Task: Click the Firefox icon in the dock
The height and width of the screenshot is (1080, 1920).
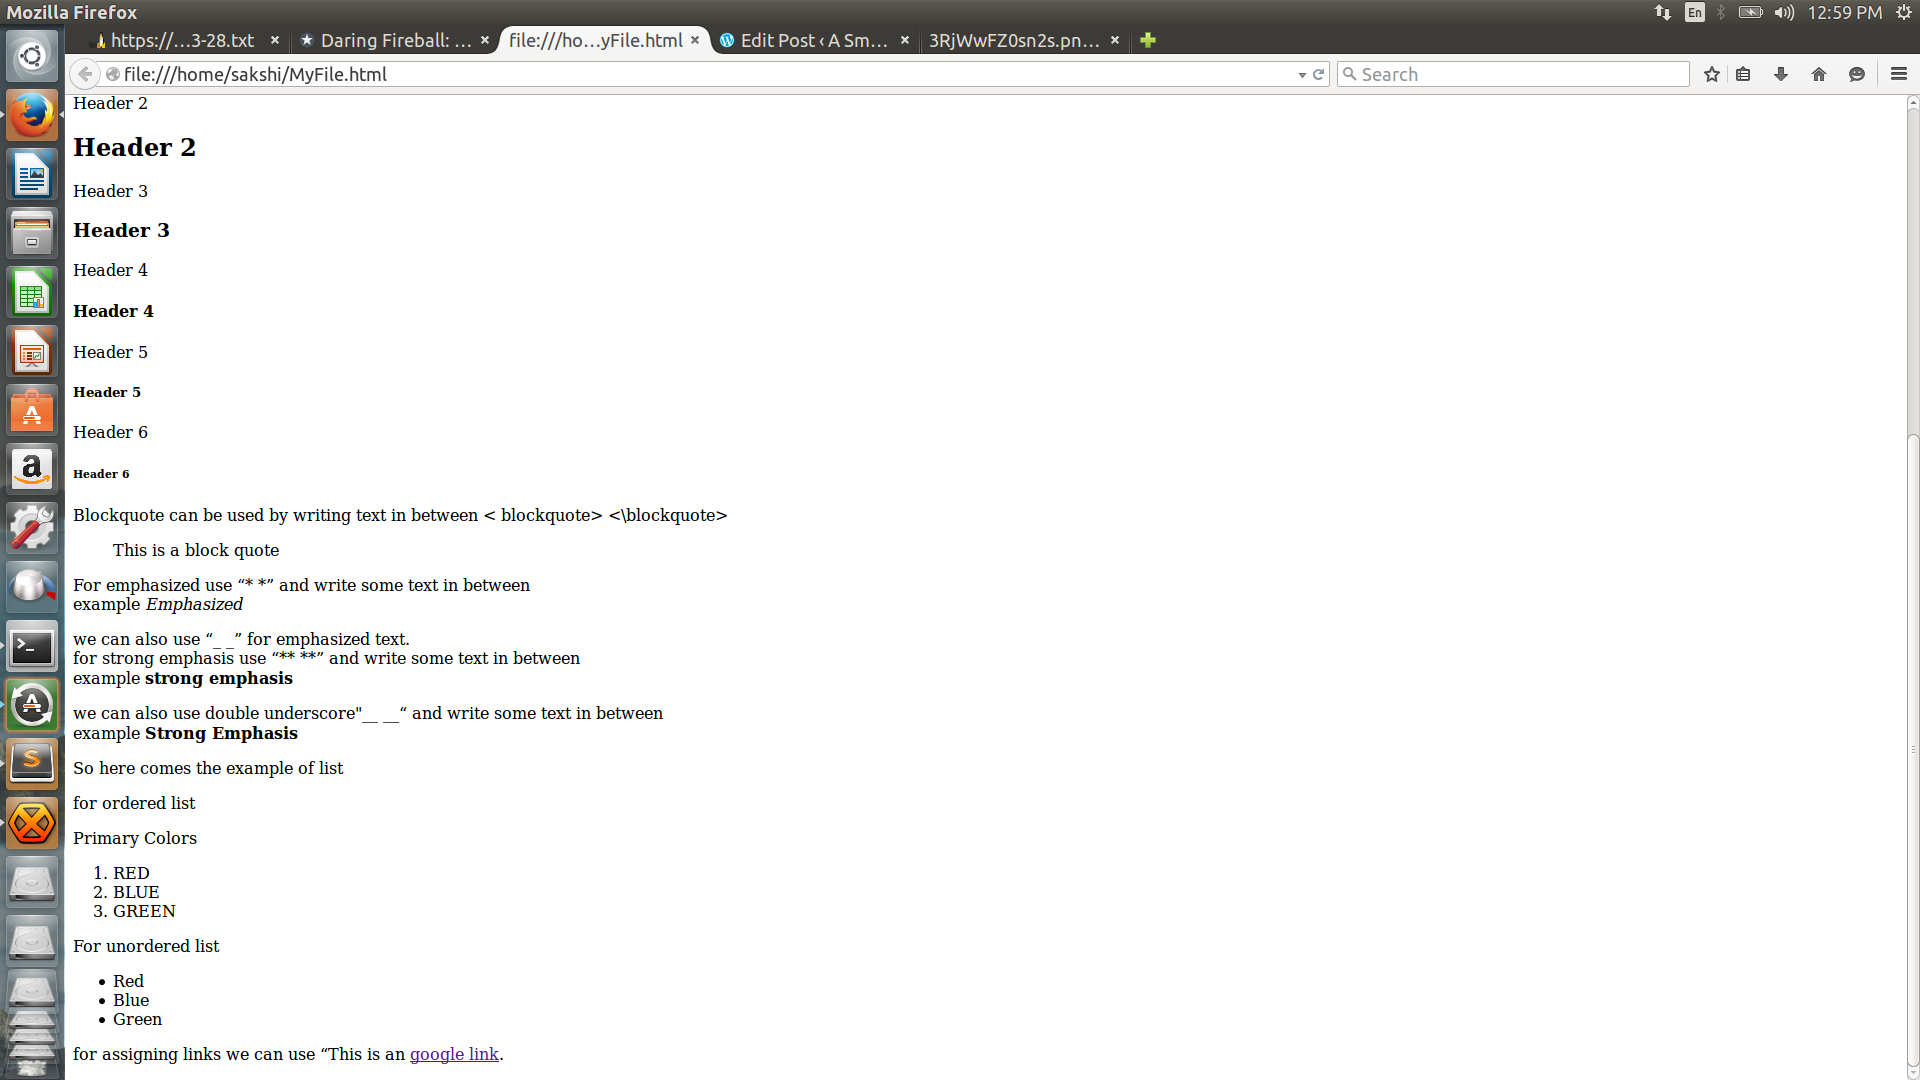Action: pos(32,116)
